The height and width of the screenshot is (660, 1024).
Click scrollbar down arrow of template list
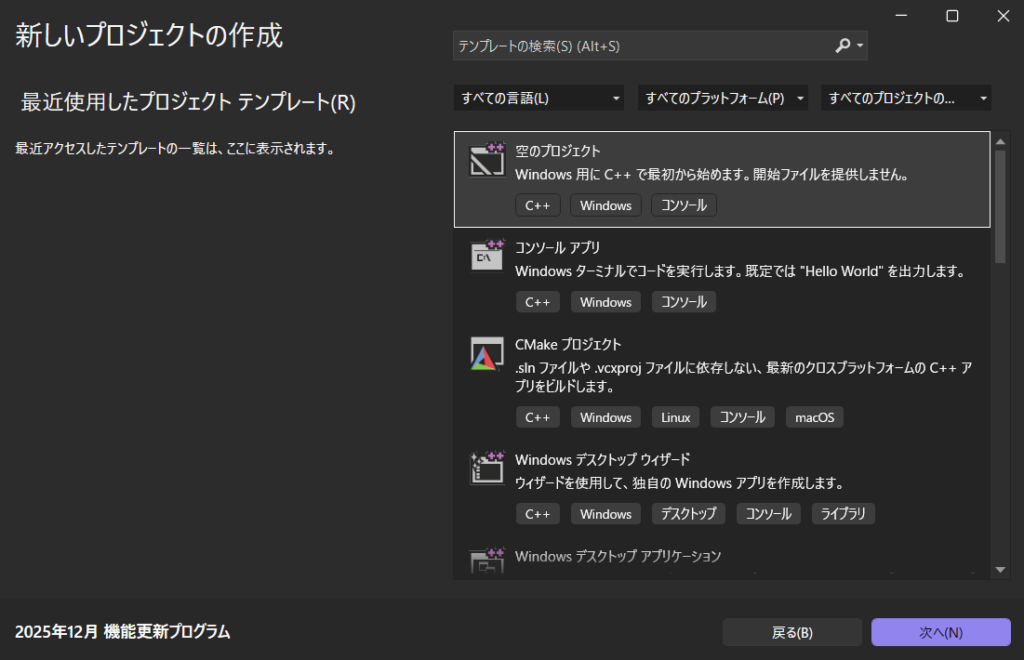1000,570
